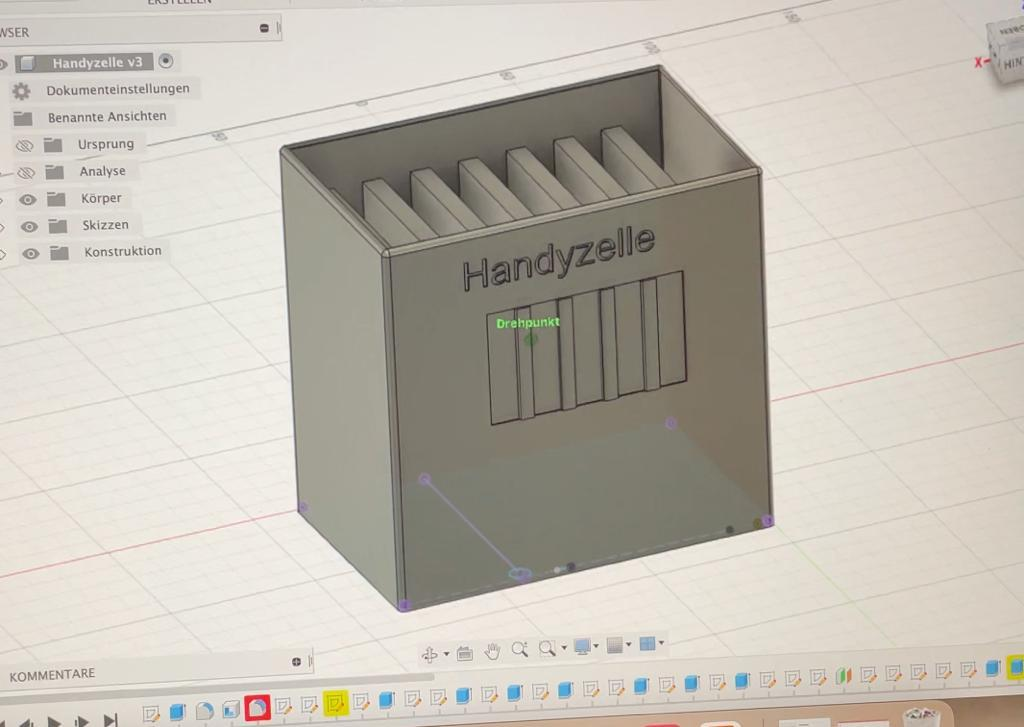Select the embossed Handyzelle text on the model
The width and height of the screenshot is (1024, 727).
(559, 259)
